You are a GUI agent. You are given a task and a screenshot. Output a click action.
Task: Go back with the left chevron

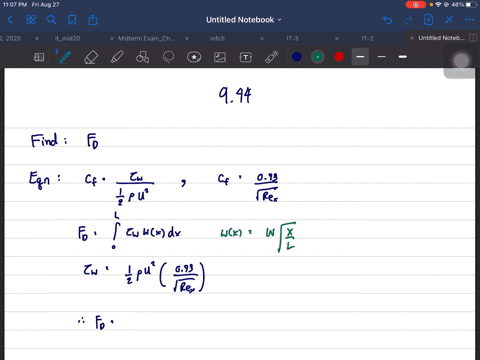[10, 20]
